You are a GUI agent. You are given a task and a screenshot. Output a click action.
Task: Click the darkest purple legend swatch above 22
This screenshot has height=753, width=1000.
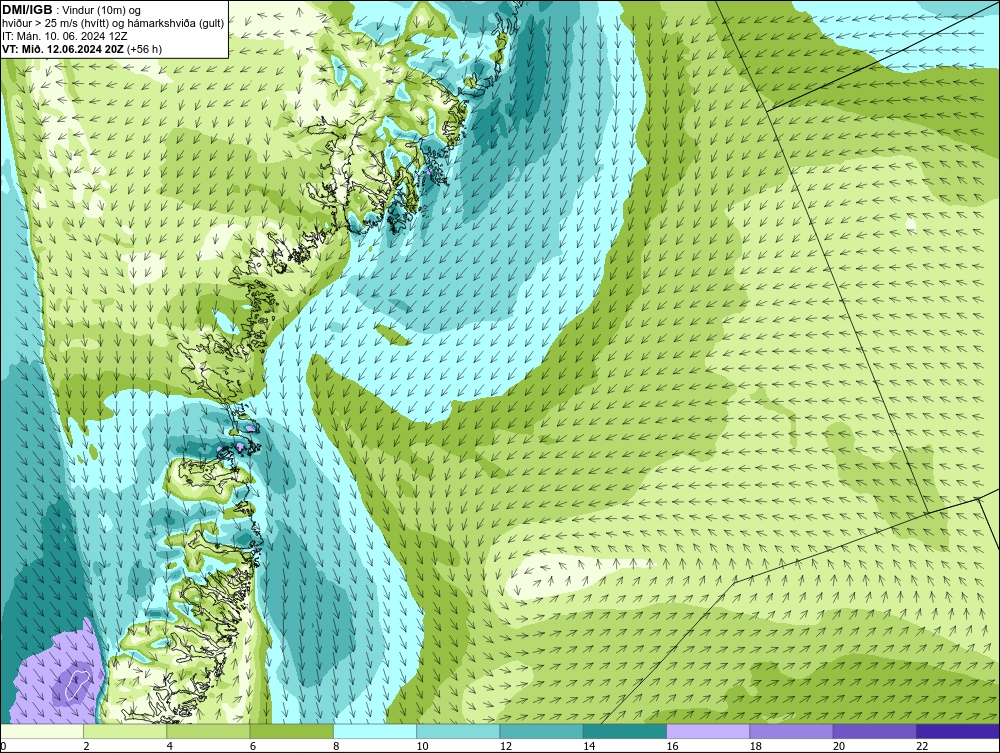click(957, 731)
